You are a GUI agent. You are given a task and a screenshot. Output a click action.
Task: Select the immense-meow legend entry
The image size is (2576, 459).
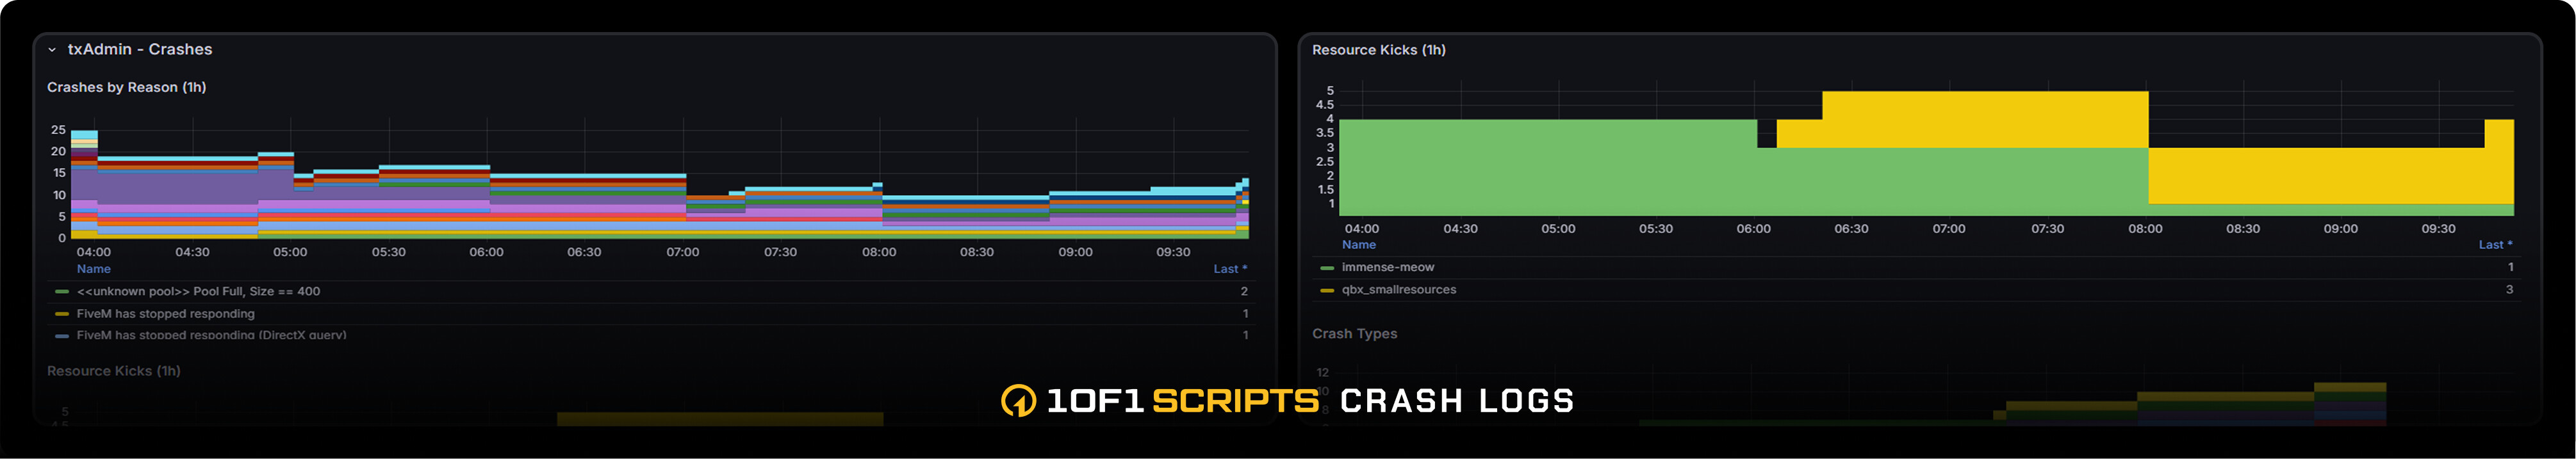pyautogui.click(x=1388, y=268)
